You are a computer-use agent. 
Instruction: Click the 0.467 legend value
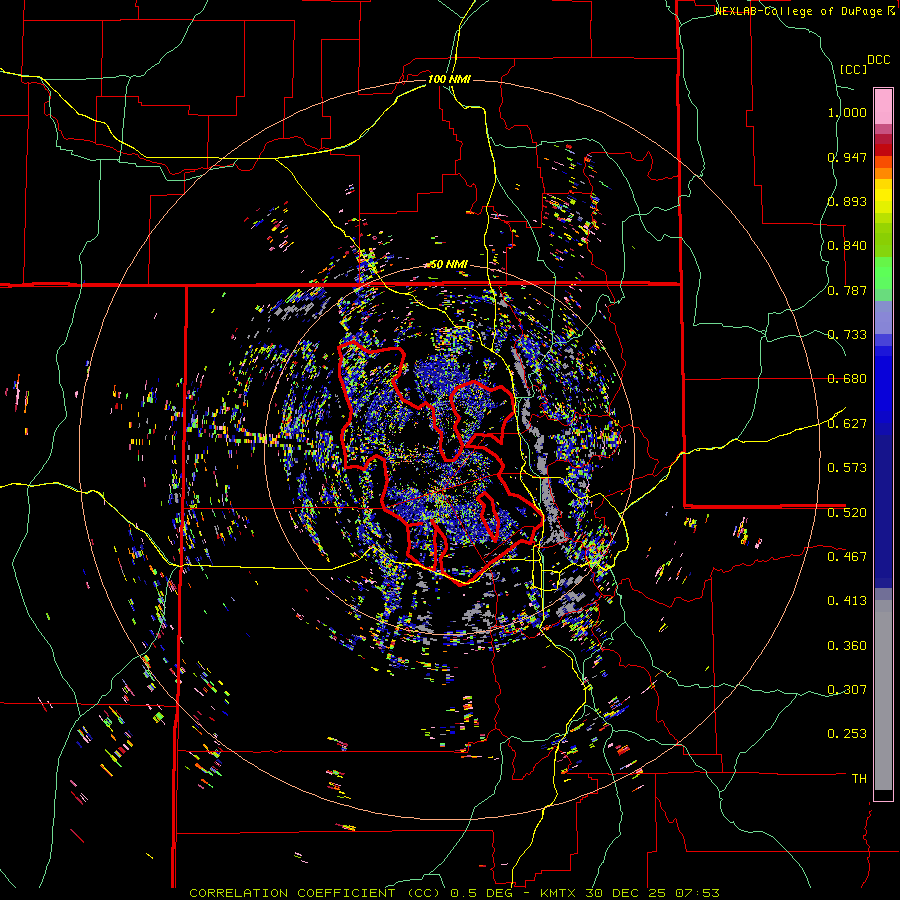click(847, 556)
